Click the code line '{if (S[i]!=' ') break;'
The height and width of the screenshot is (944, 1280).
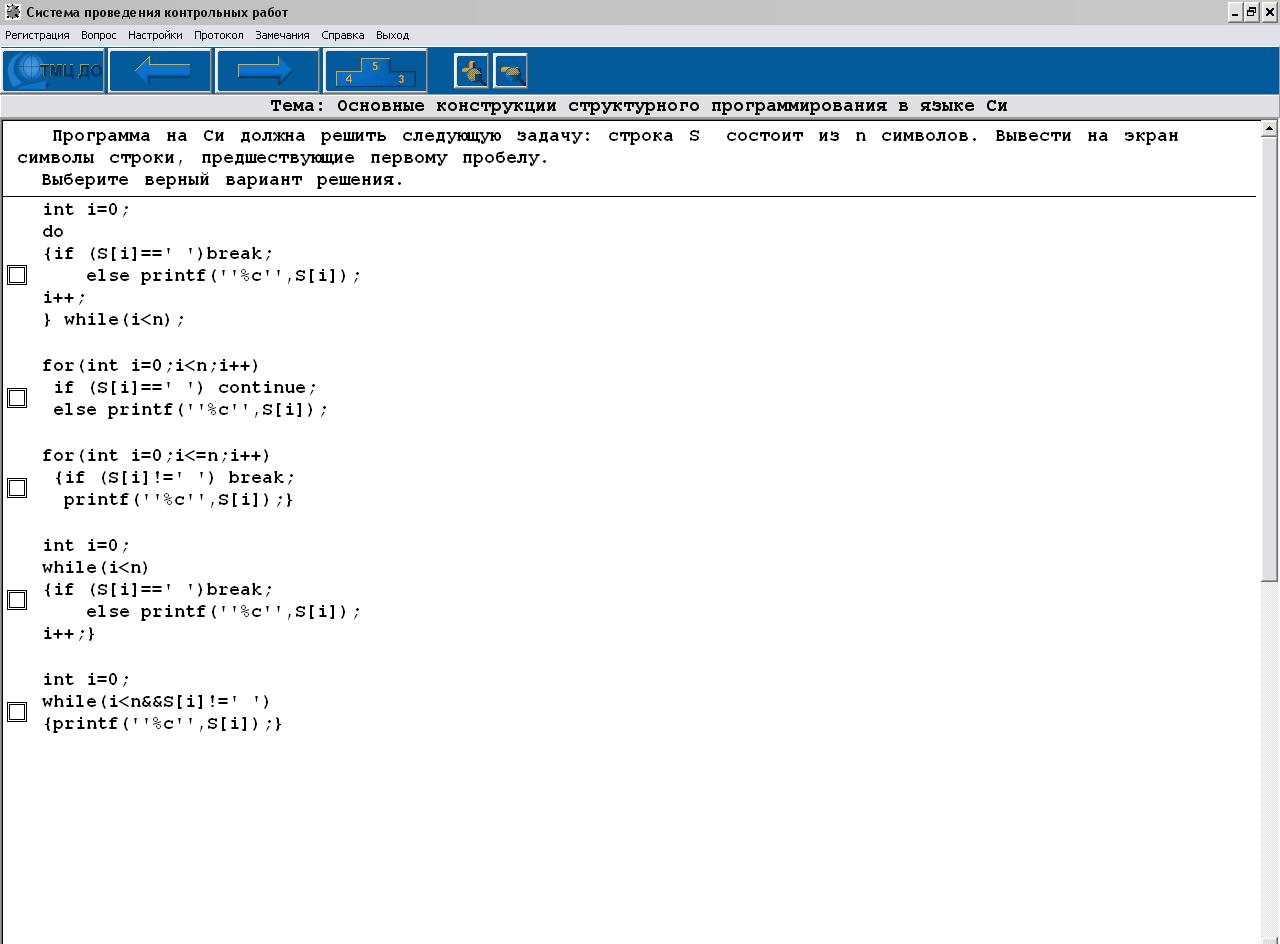click(x=175, y=478)
